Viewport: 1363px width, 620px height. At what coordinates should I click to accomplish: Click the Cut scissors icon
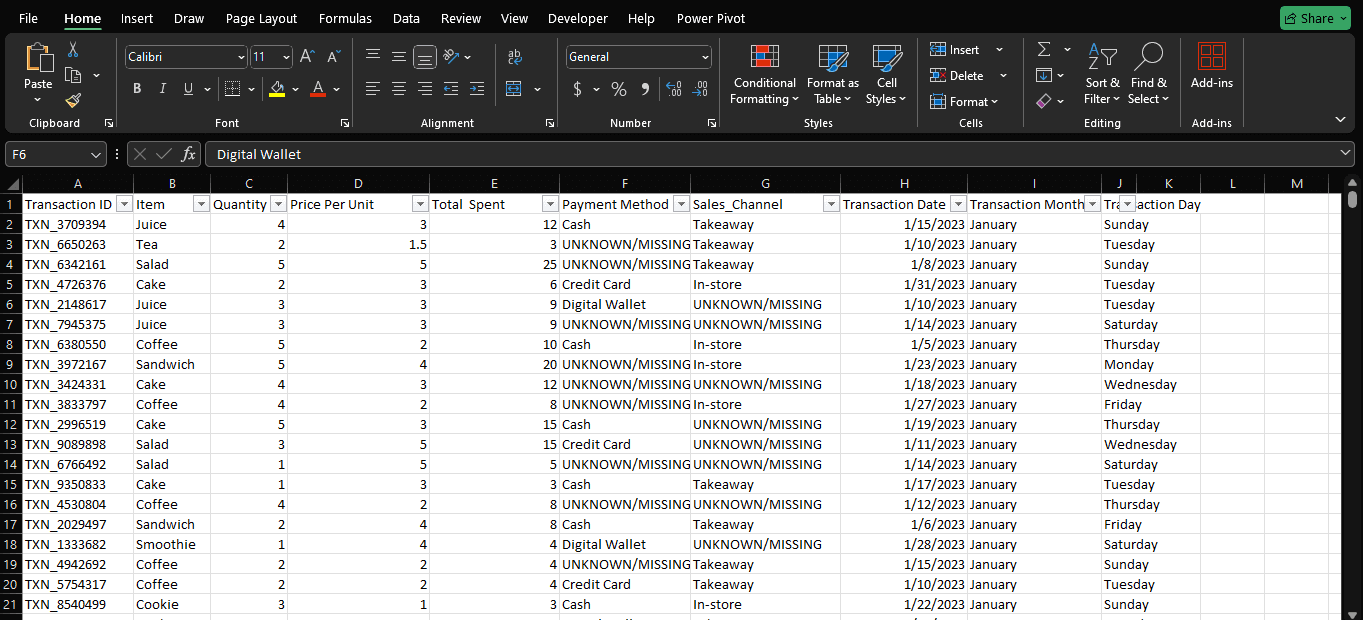73,49
